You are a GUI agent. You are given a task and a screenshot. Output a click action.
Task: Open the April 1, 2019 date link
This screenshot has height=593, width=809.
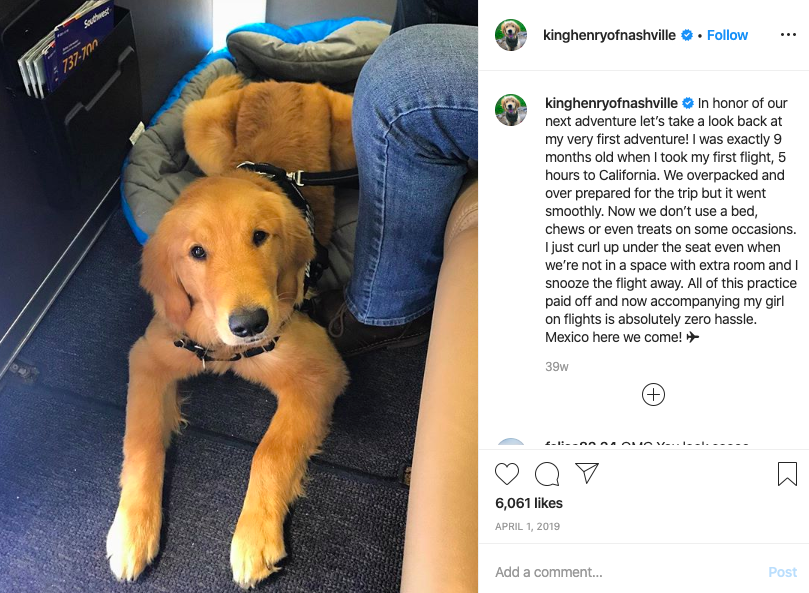point(527,526)
